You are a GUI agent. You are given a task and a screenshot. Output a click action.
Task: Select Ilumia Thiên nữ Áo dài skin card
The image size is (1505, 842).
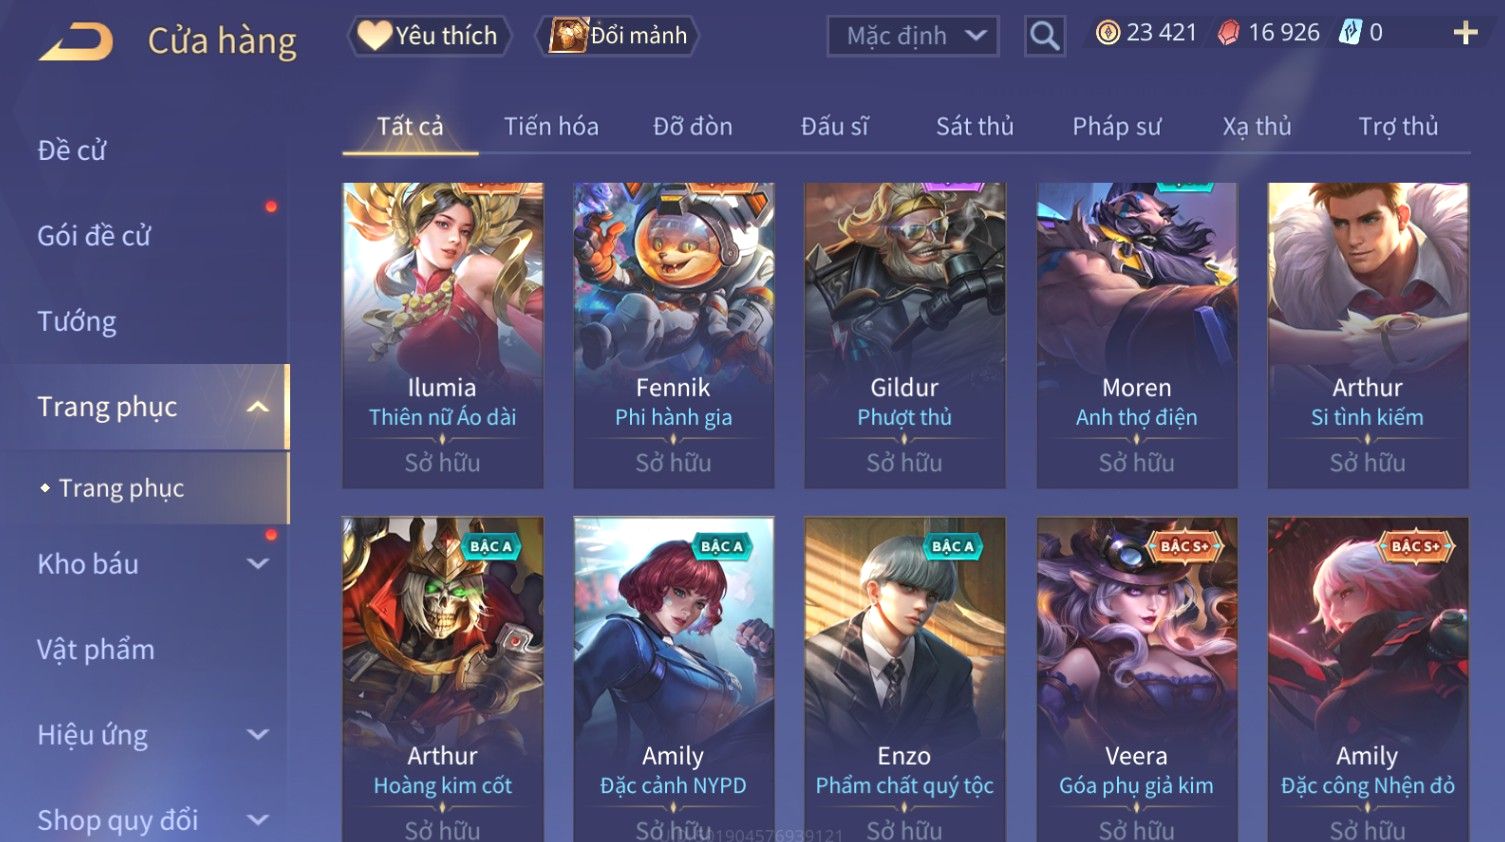pyautogui.click(x=442, y=335)
